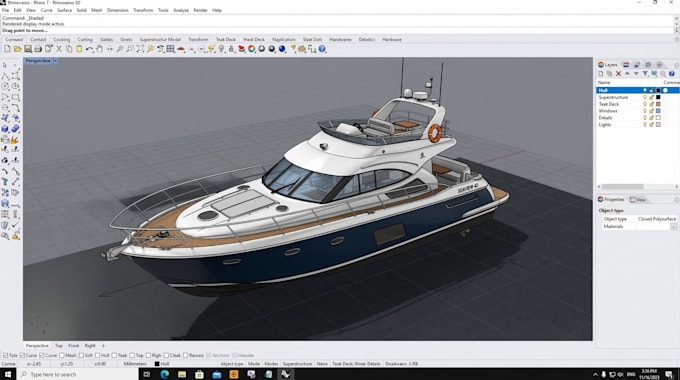This screenshot has height=380, width=680.
Task: Open the Analyze menu
Action: [181, 10]
